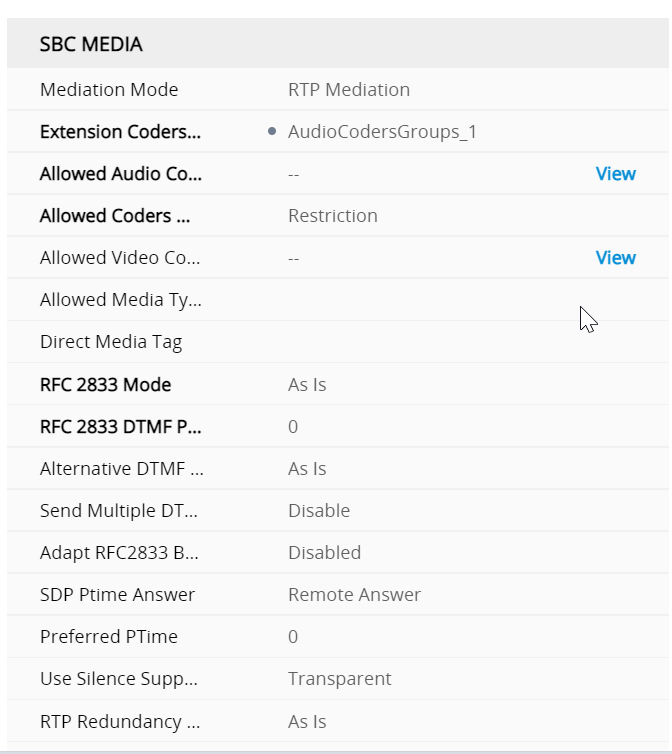Viewport: 672px width, 754px height.
Task: Select the Mediation Mode label
Action: click(109, 90)
